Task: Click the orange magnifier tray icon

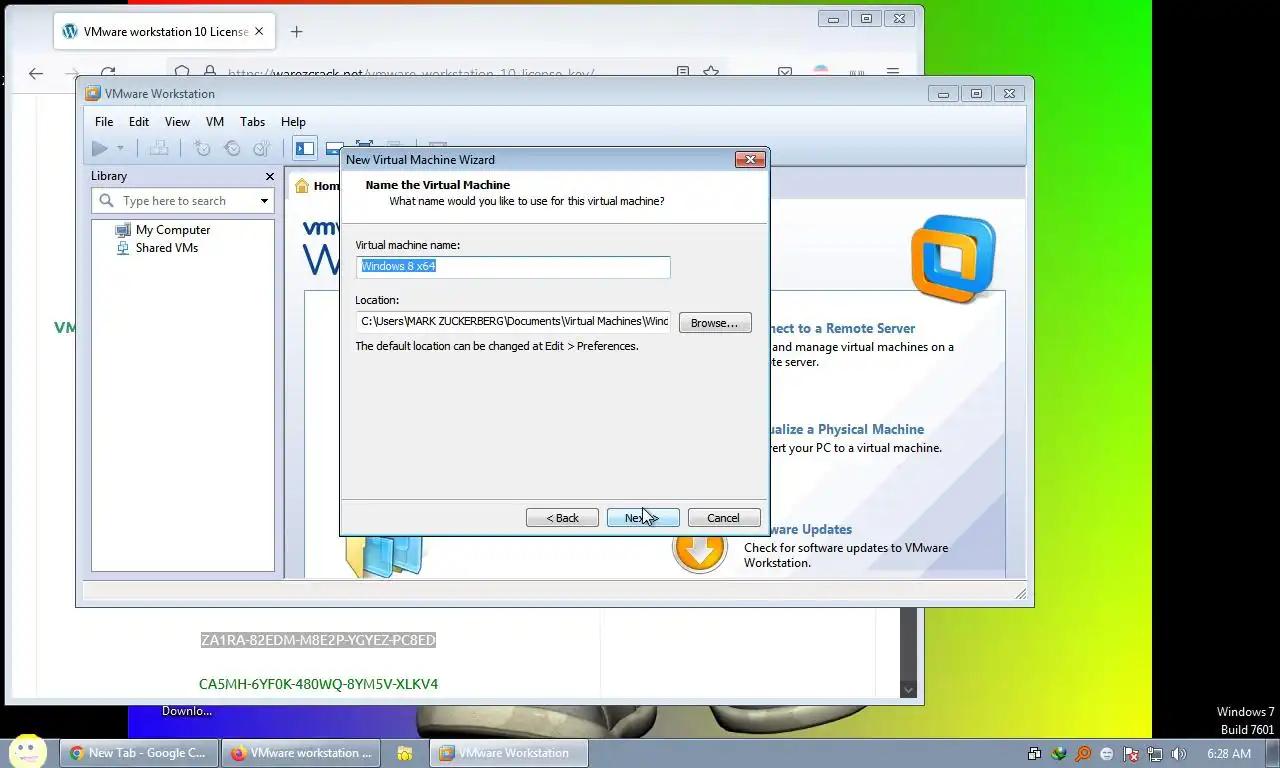Action: [x=1083, y=754]
